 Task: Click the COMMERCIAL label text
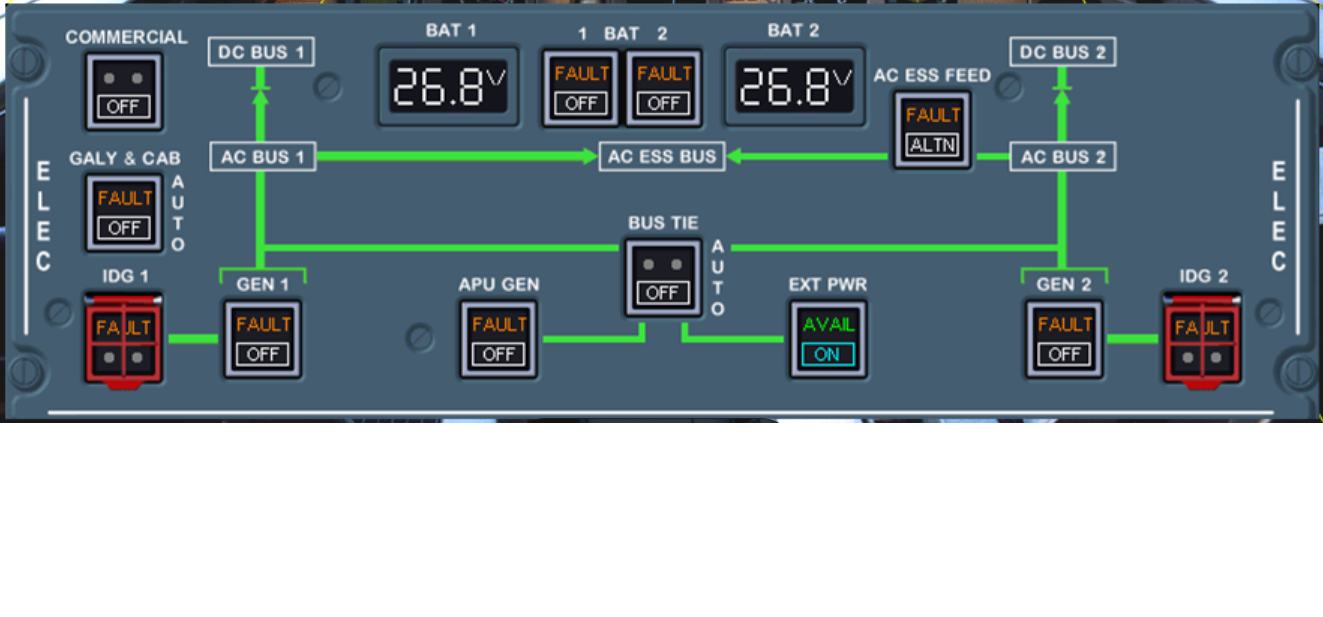point(126,37)
